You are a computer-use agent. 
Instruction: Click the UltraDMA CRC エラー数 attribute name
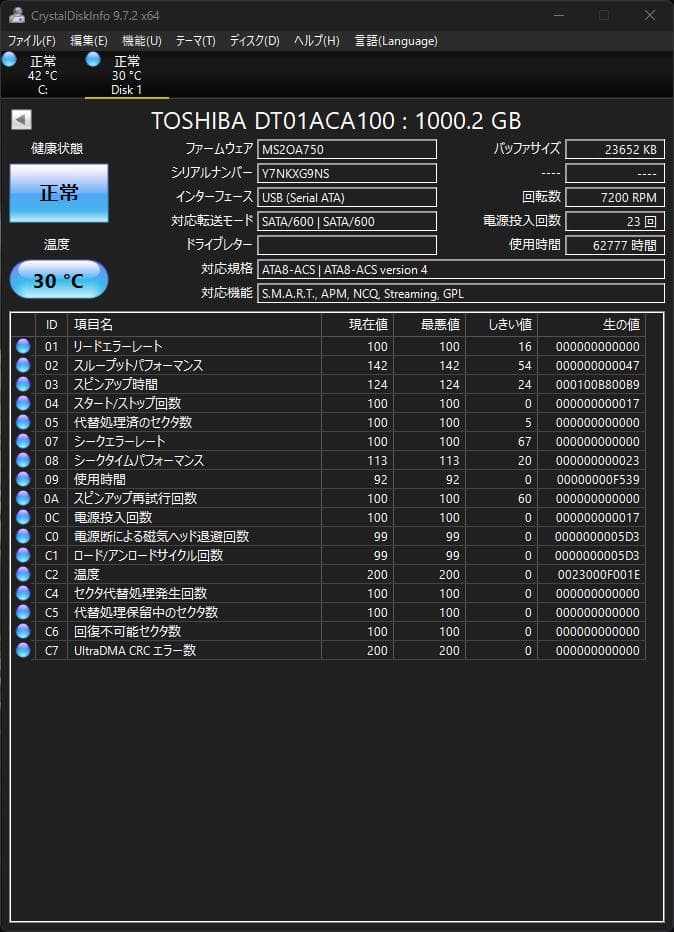tap(135, 650)
